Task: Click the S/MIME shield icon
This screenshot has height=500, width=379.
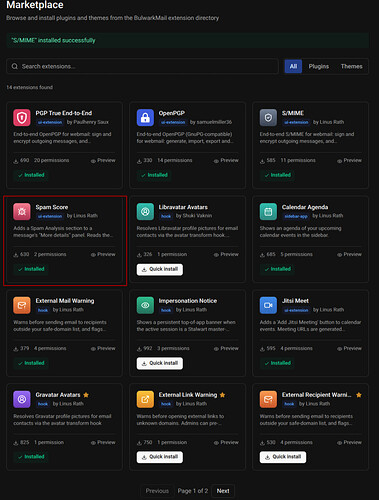Action: tap(268, 118)
